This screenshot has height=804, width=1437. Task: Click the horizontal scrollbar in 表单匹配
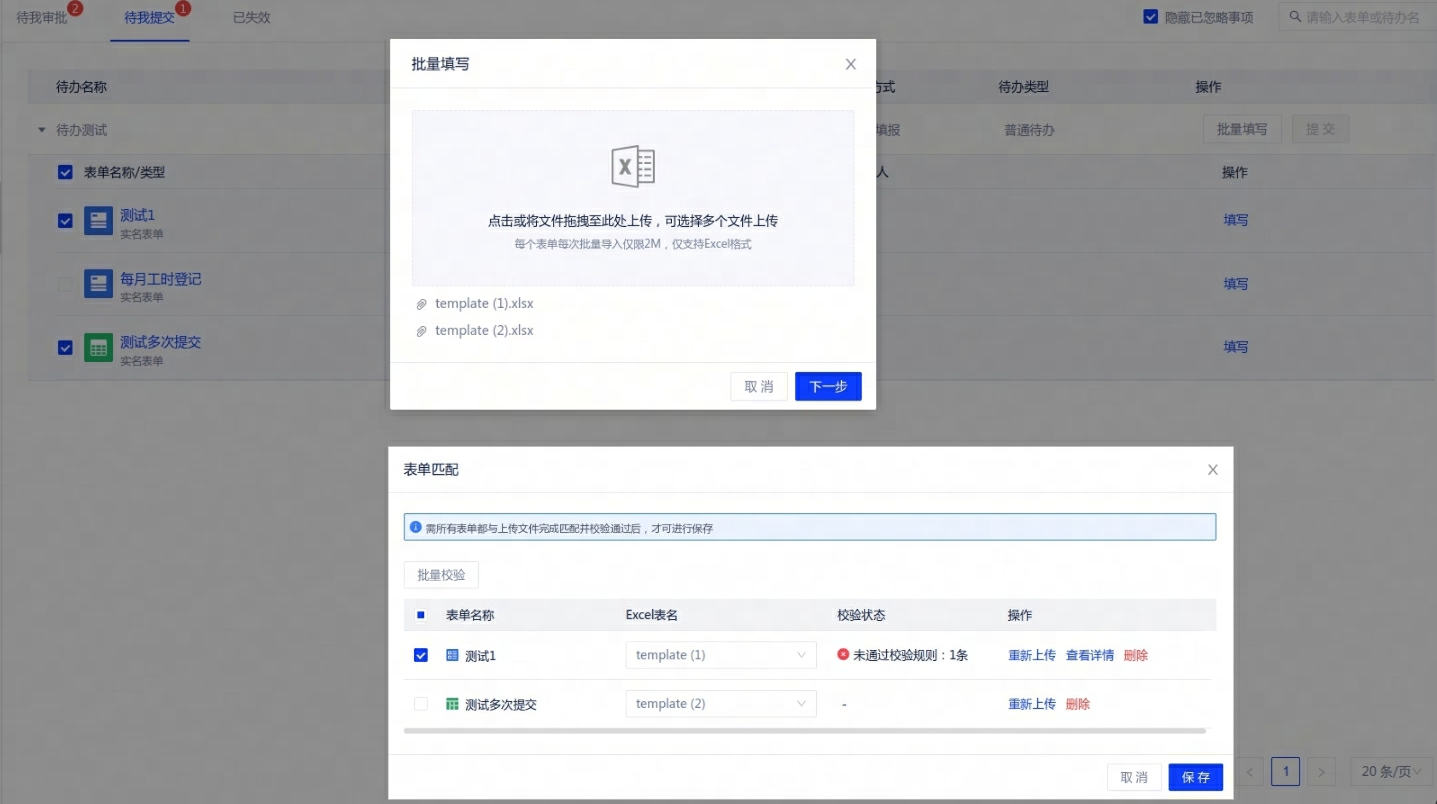pyautogui.click(x=804, y=731)
